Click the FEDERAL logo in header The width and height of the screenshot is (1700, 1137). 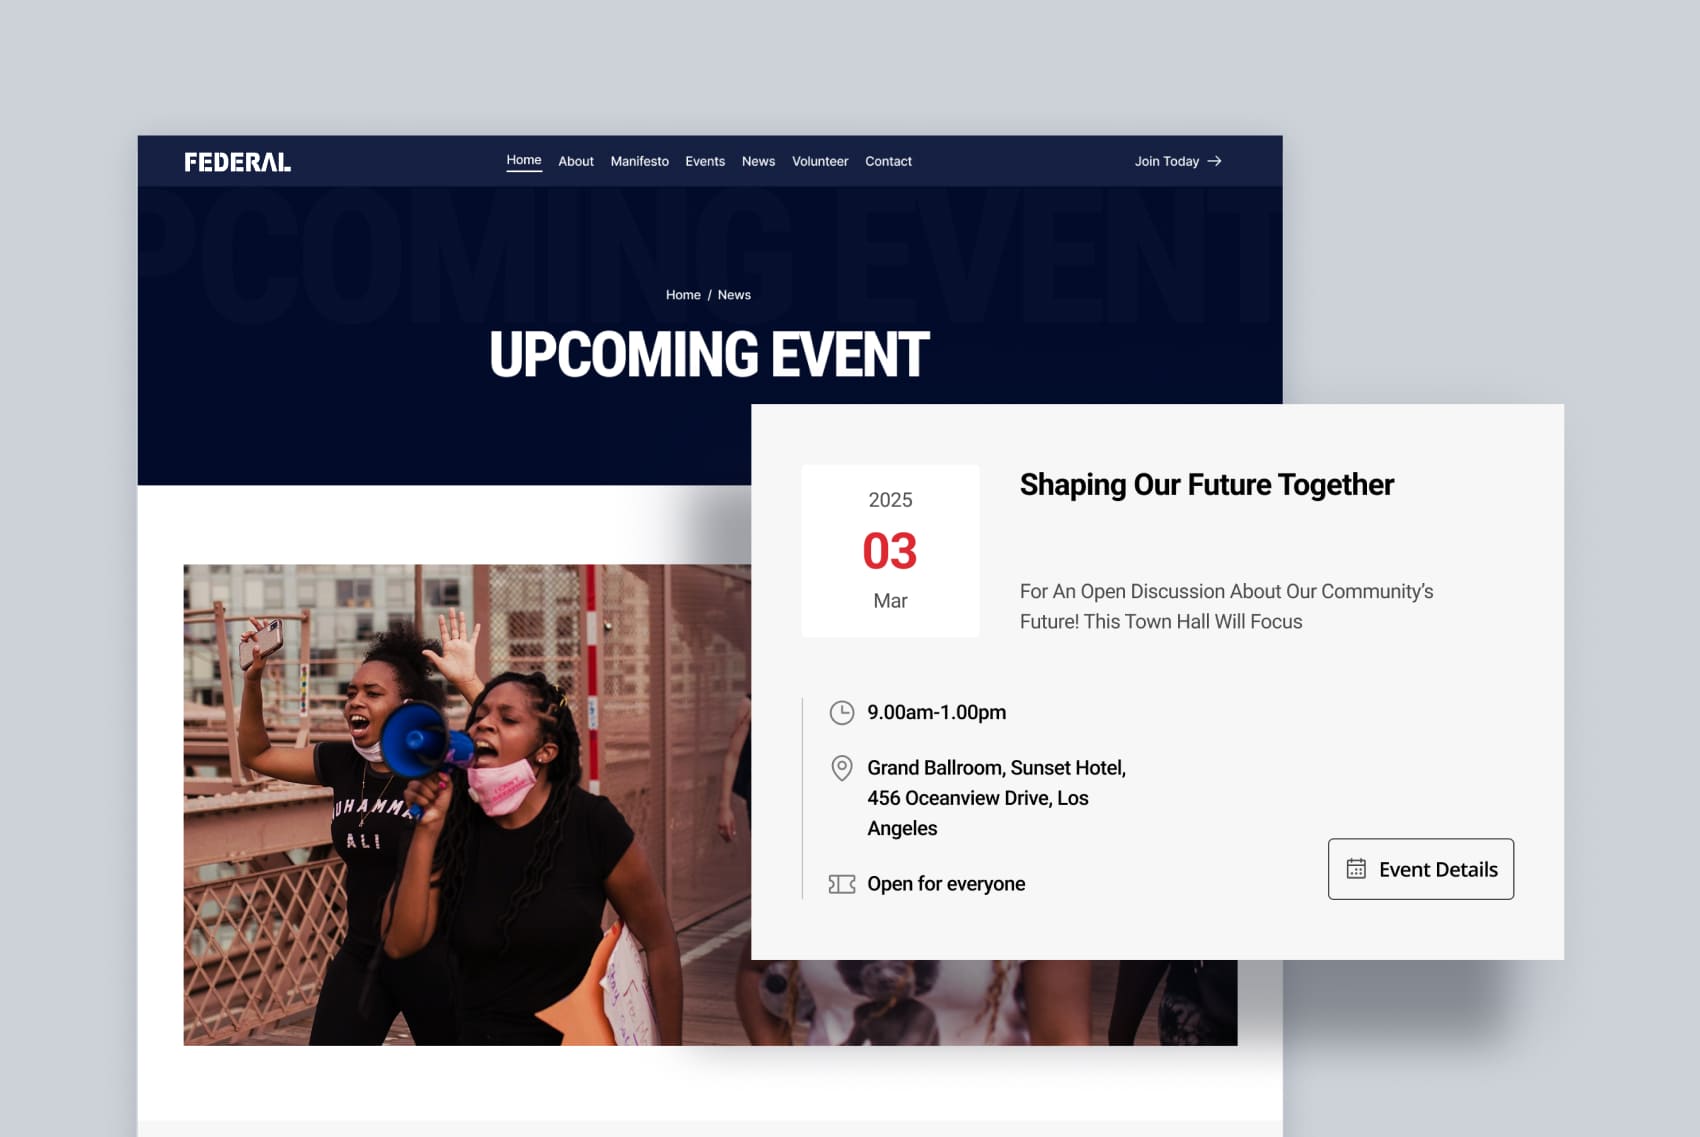[x=237, y=162]
